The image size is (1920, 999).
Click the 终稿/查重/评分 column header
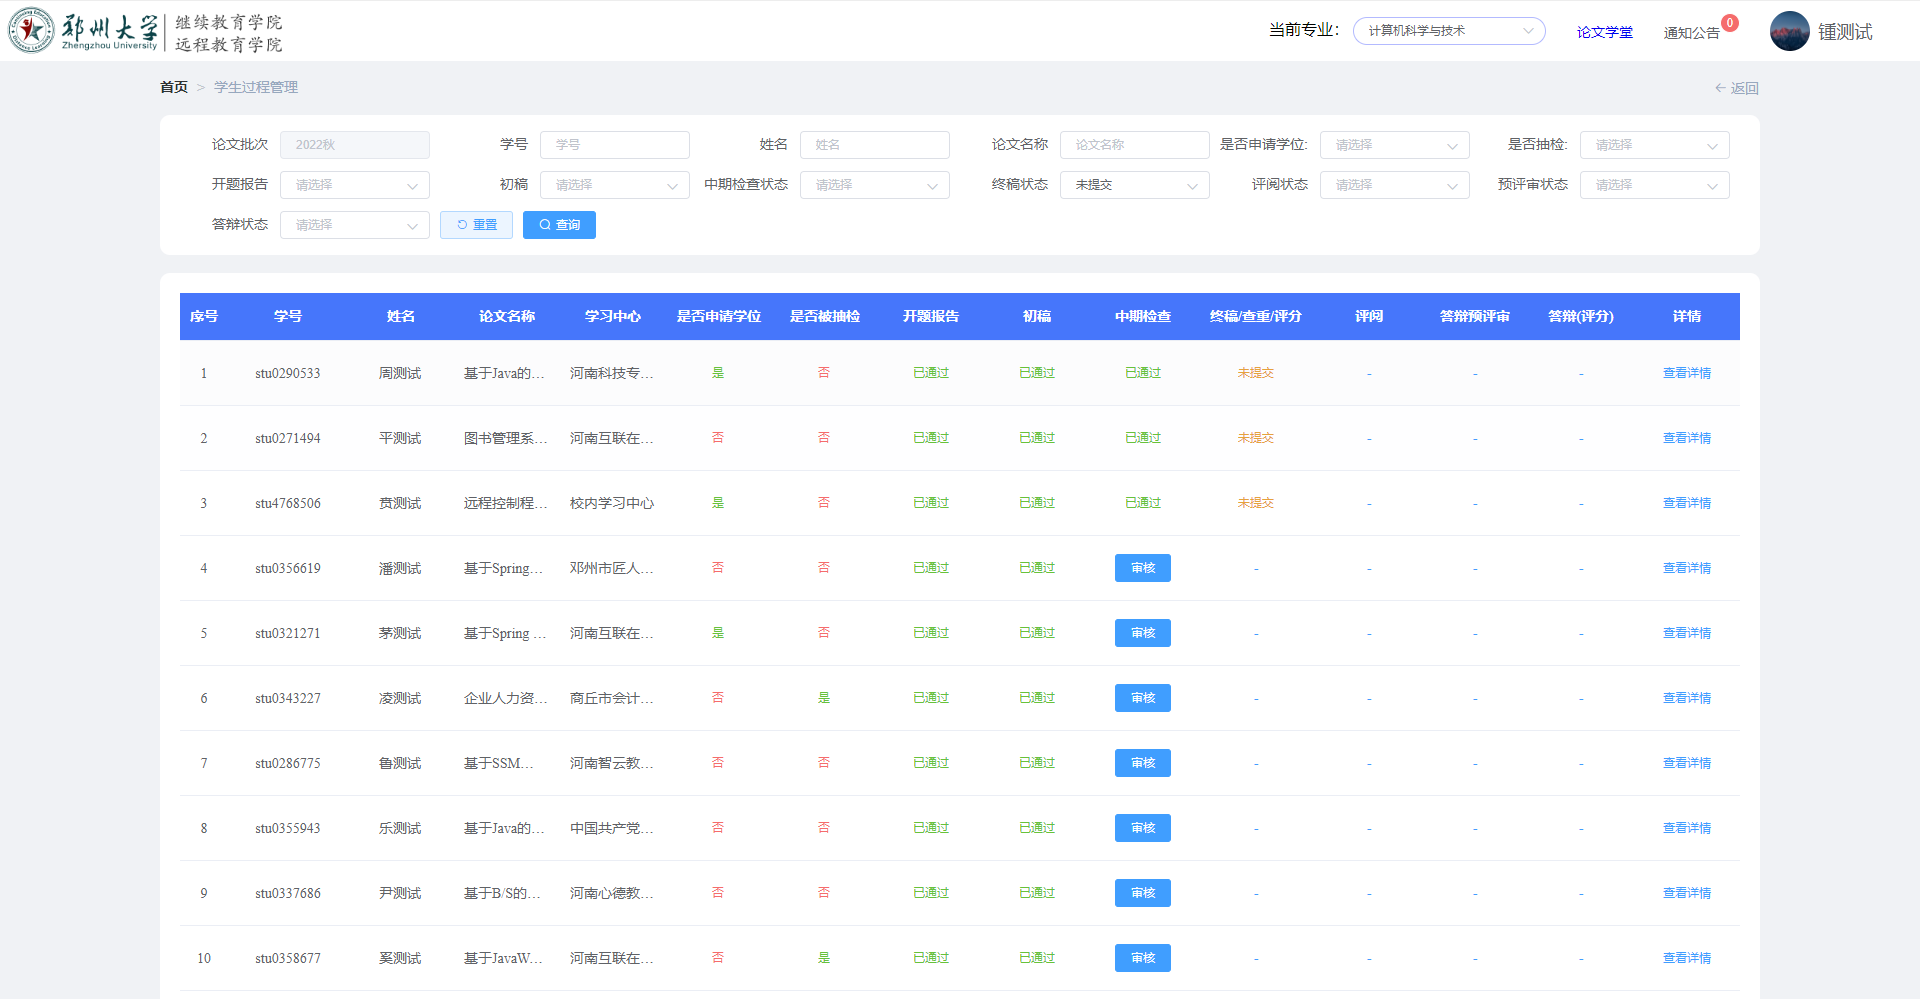pos(1256,316)
